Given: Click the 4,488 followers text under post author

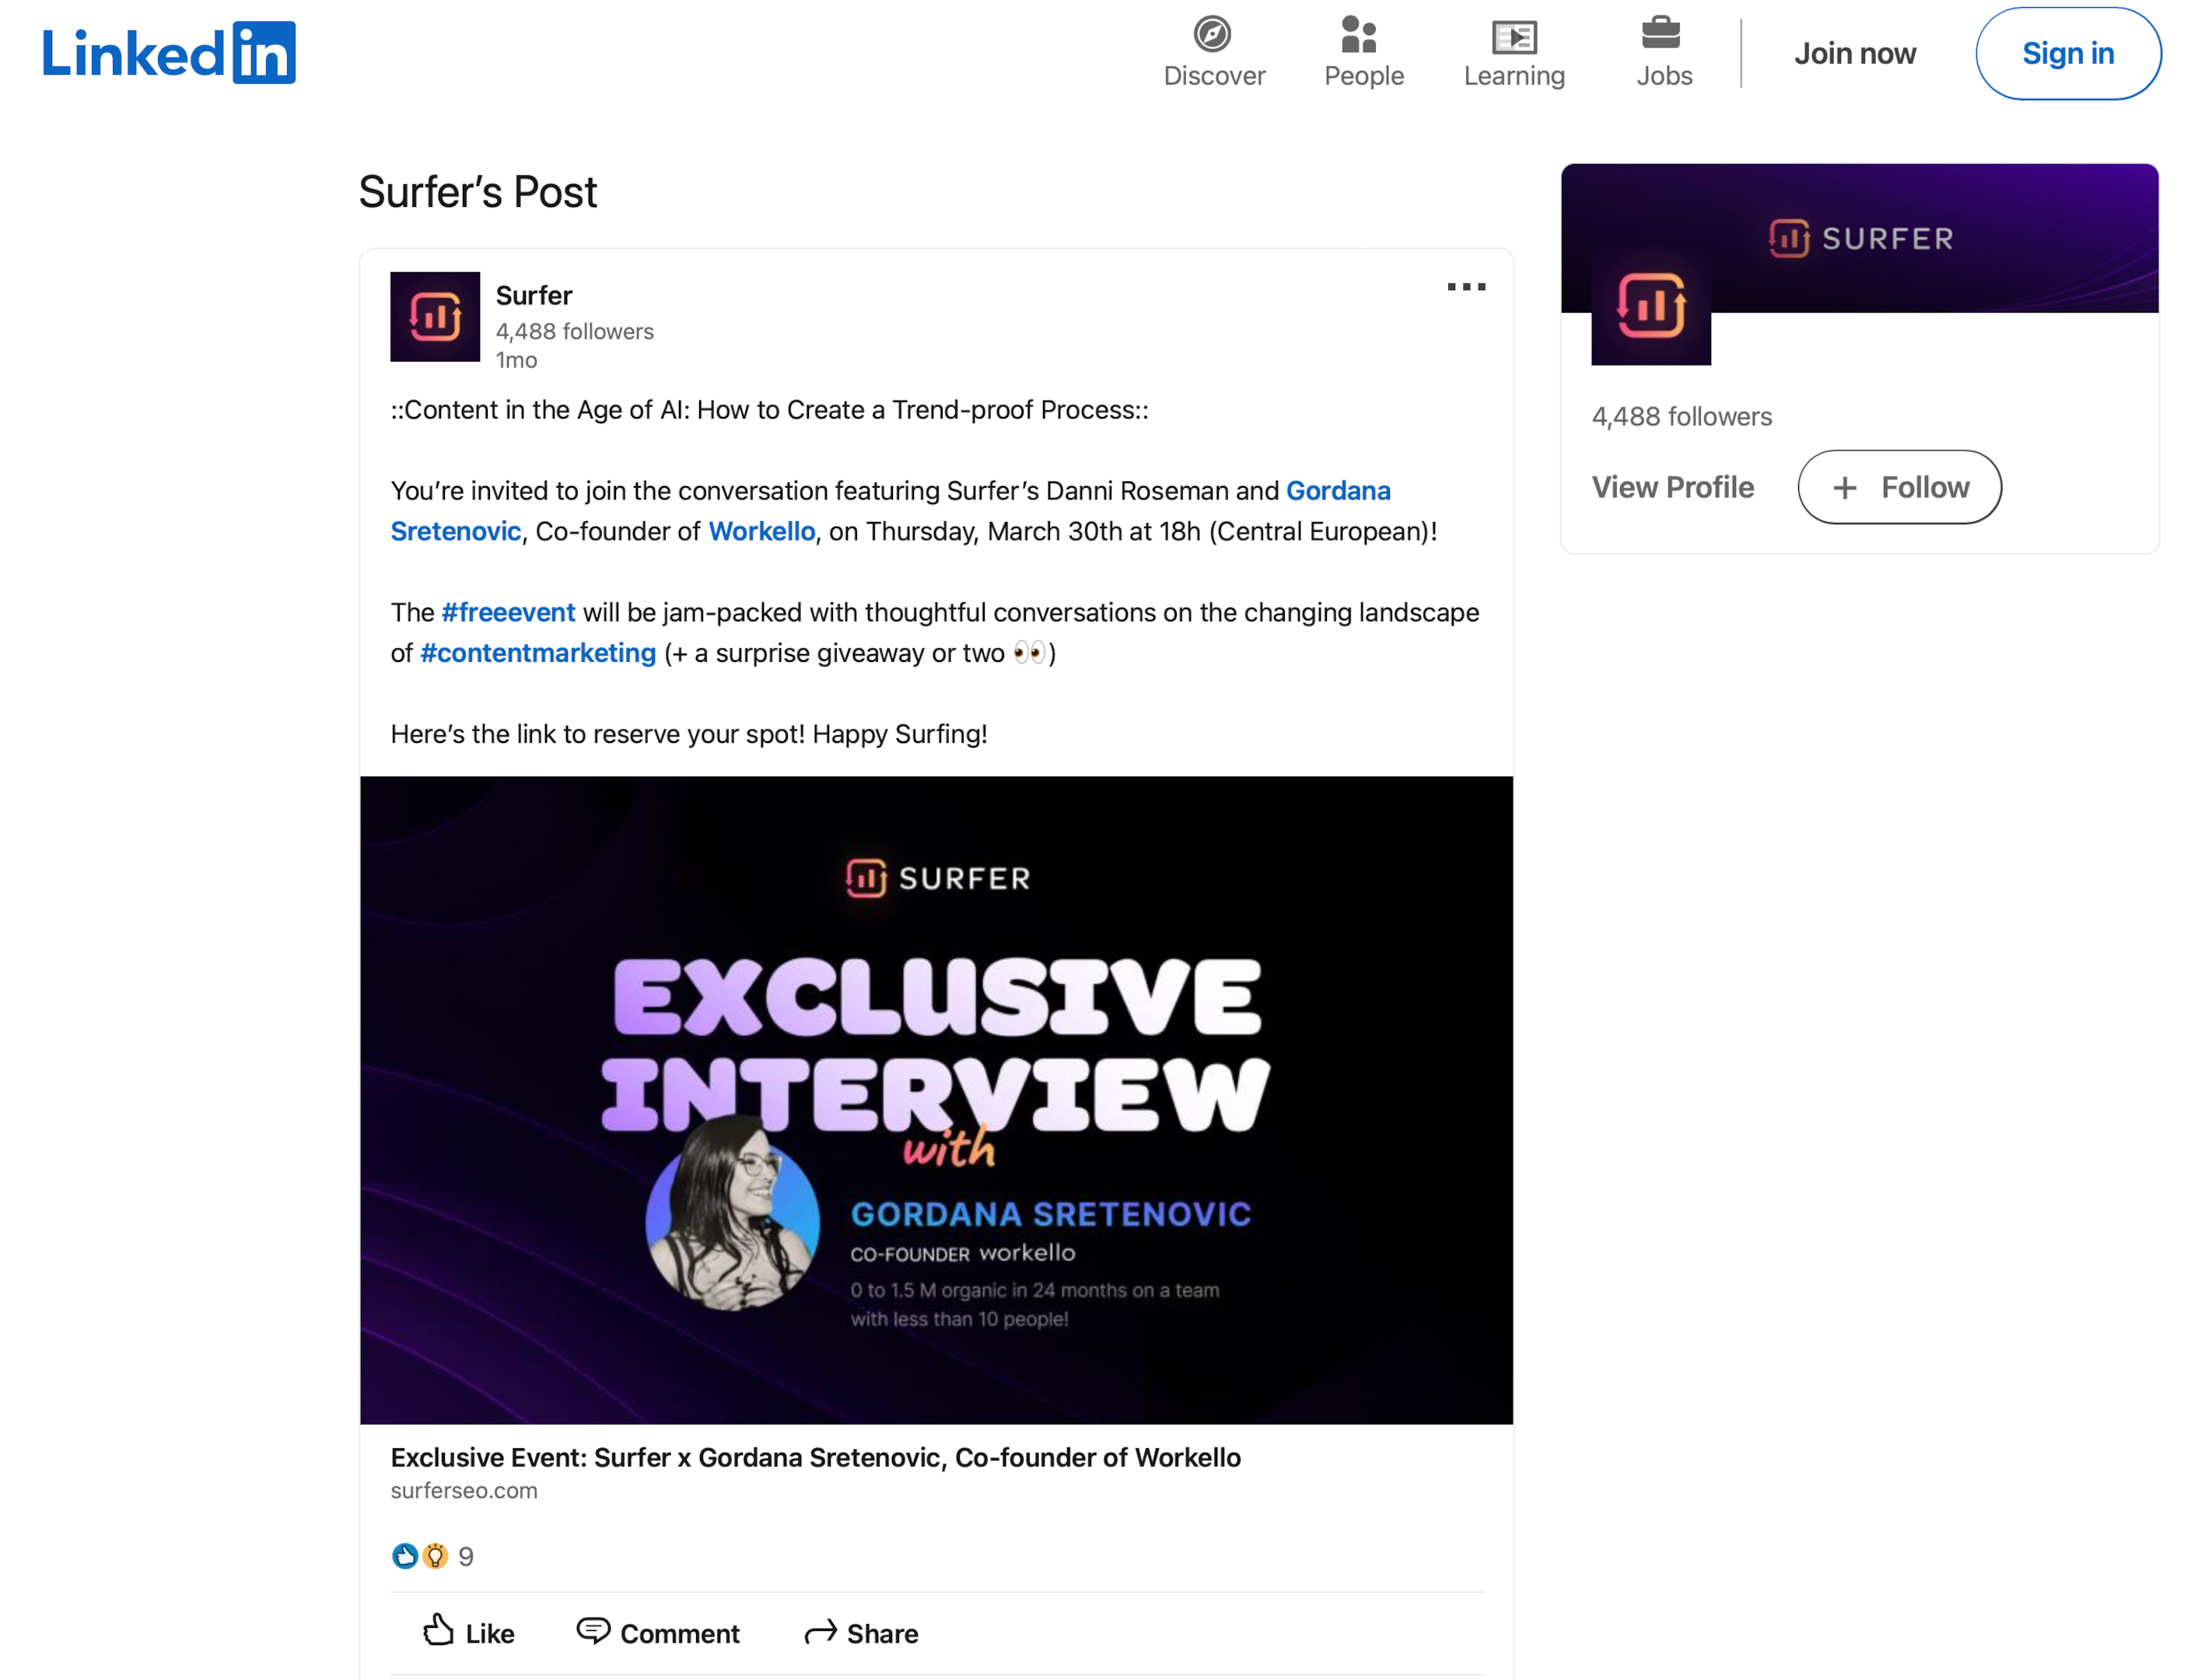Looking at the screenshot, I should coord(574,331).
